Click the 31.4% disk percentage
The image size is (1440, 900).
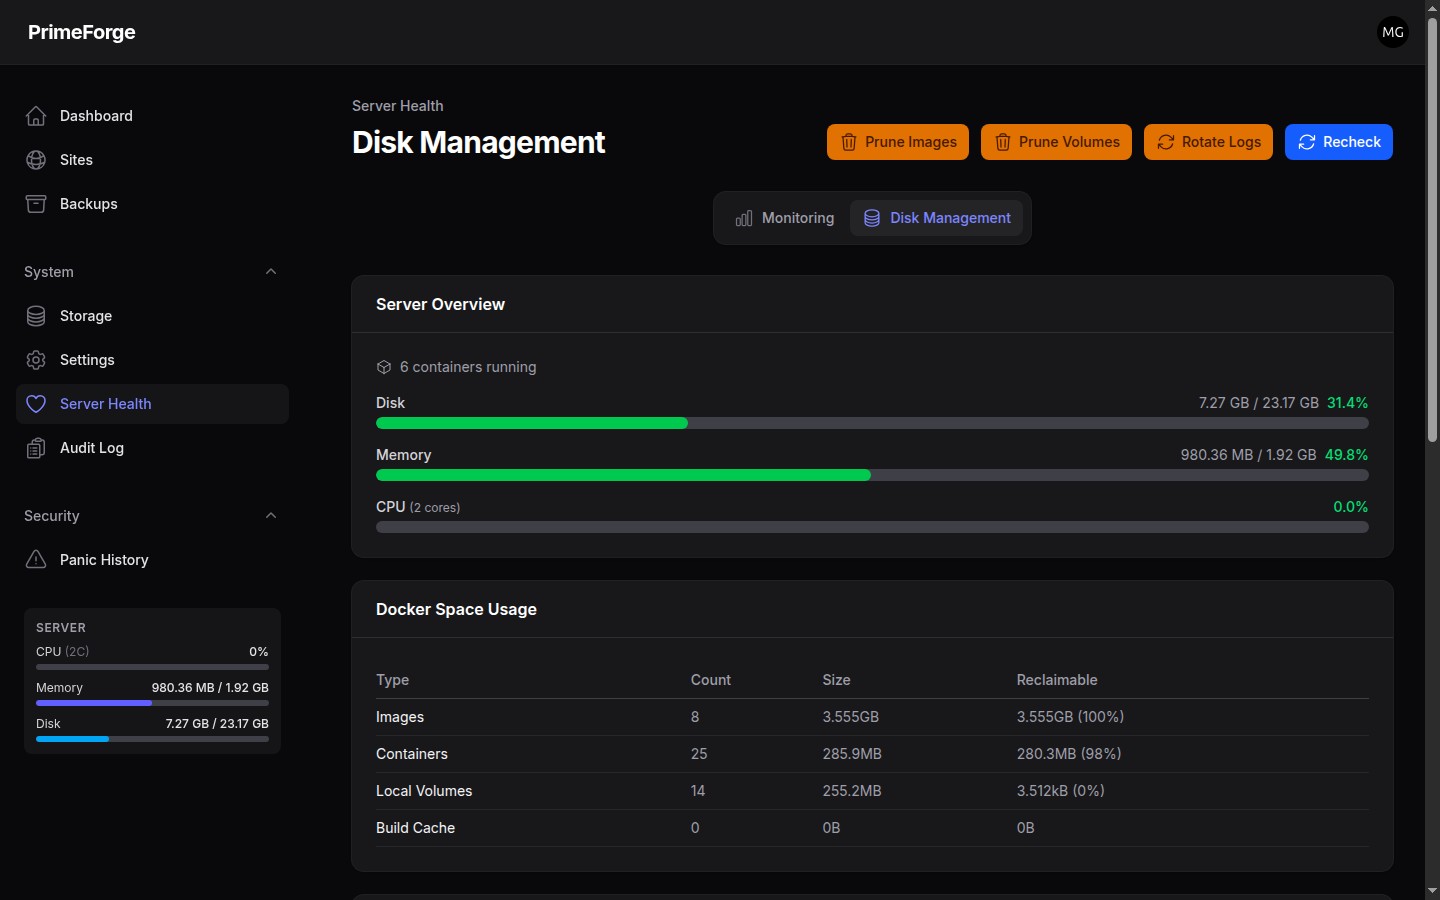click(1348, 403)
